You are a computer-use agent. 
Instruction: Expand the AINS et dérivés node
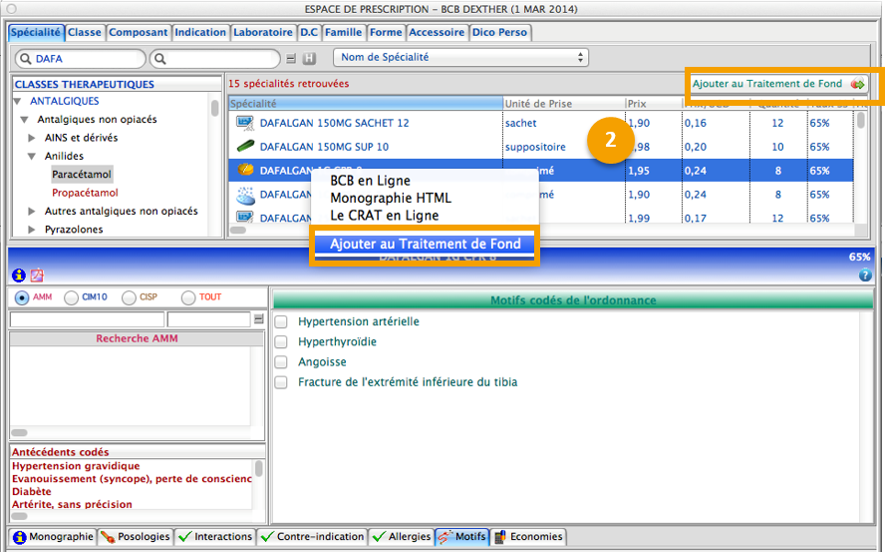pyautogui.click(x=32, y=138)
